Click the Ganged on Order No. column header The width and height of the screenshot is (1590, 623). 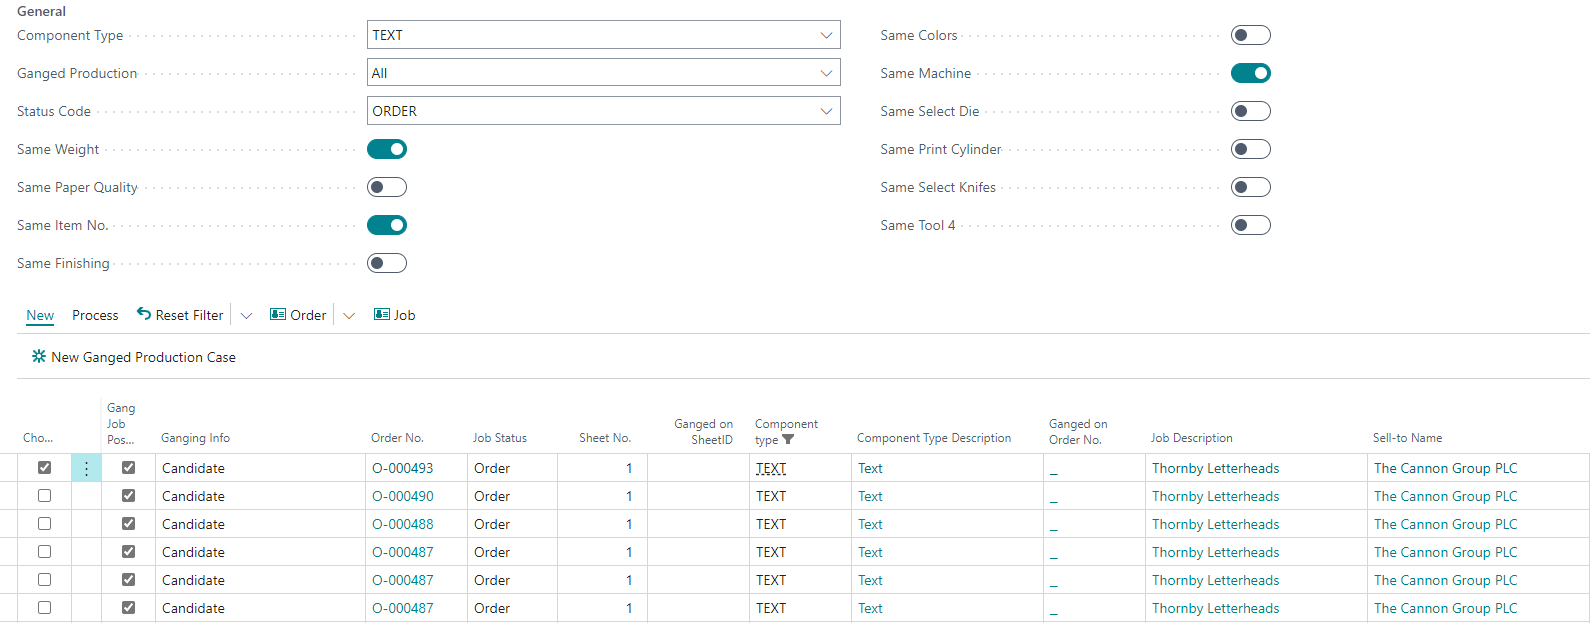pos(1078,432)
